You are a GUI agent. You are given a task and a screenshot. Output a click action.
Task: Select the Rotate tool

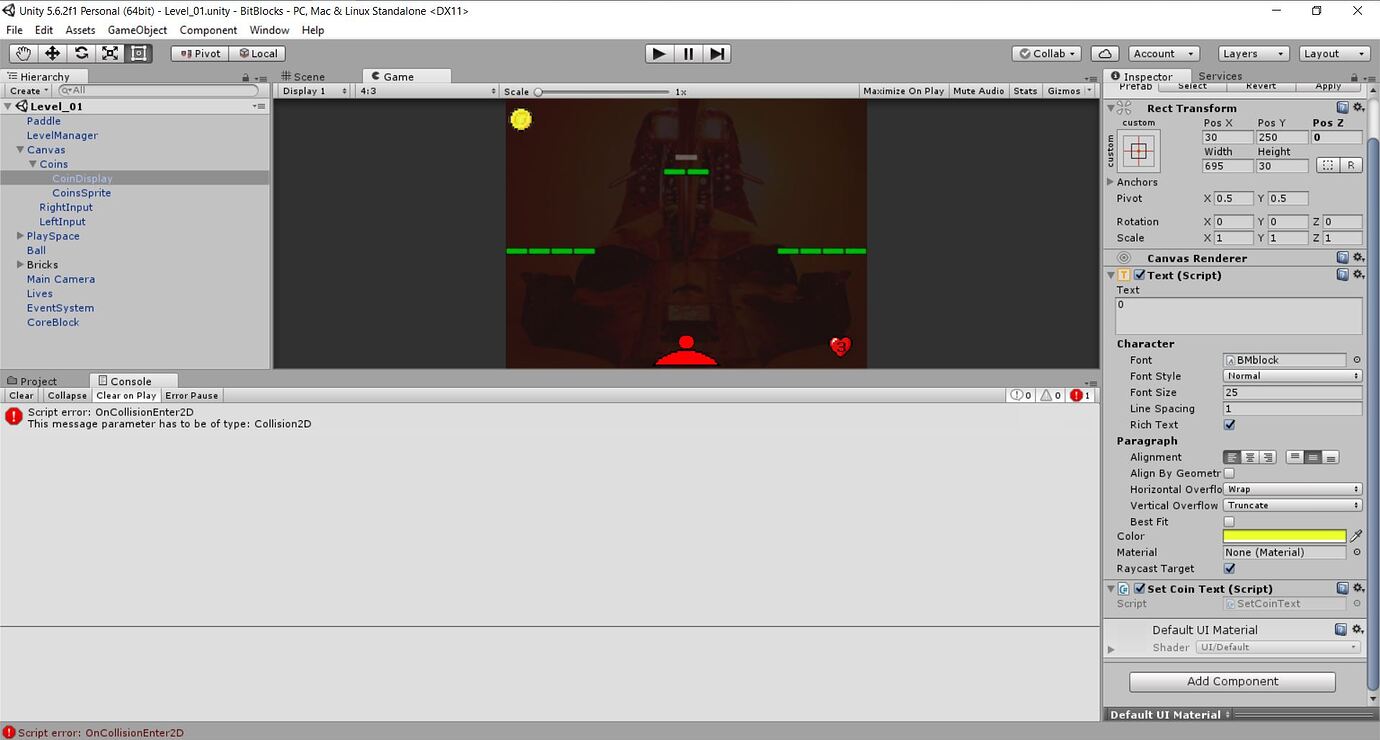click(81, 53)
